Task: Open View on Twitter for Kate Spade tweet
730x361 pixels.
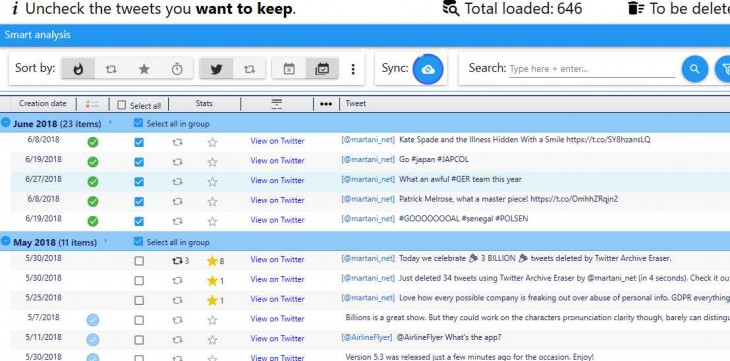Action: pyautogui.click(x=277, y=141)
